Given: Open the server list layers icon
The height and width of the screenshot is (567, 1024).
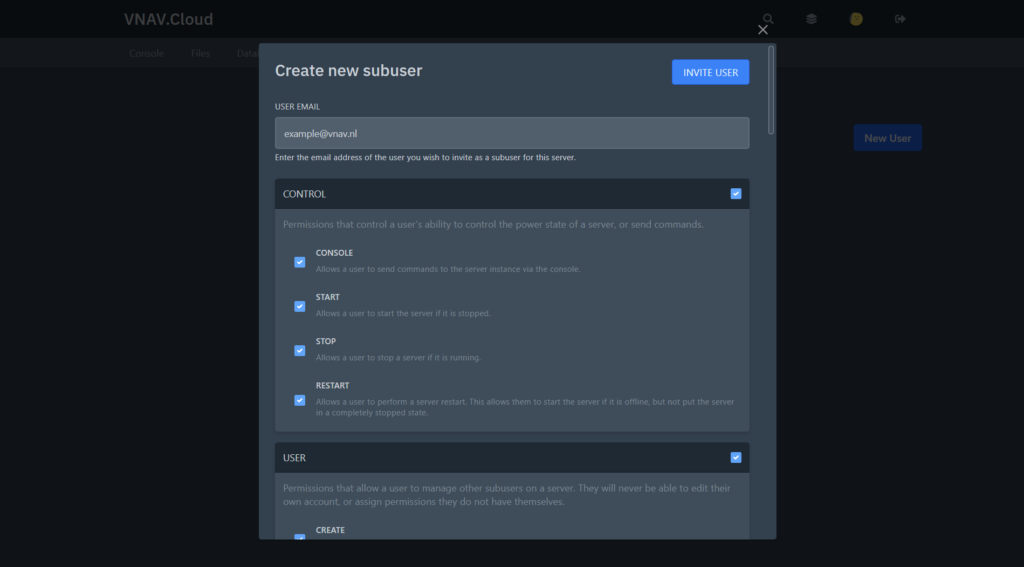Looking at the screenshot, I should point(812,19).
